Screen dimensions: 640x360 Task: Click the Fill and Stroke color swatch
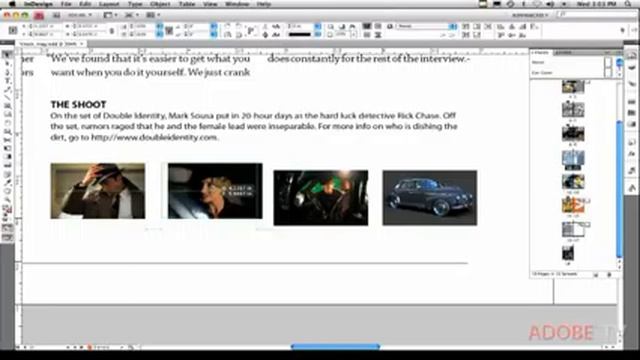[x=7, y=209]
